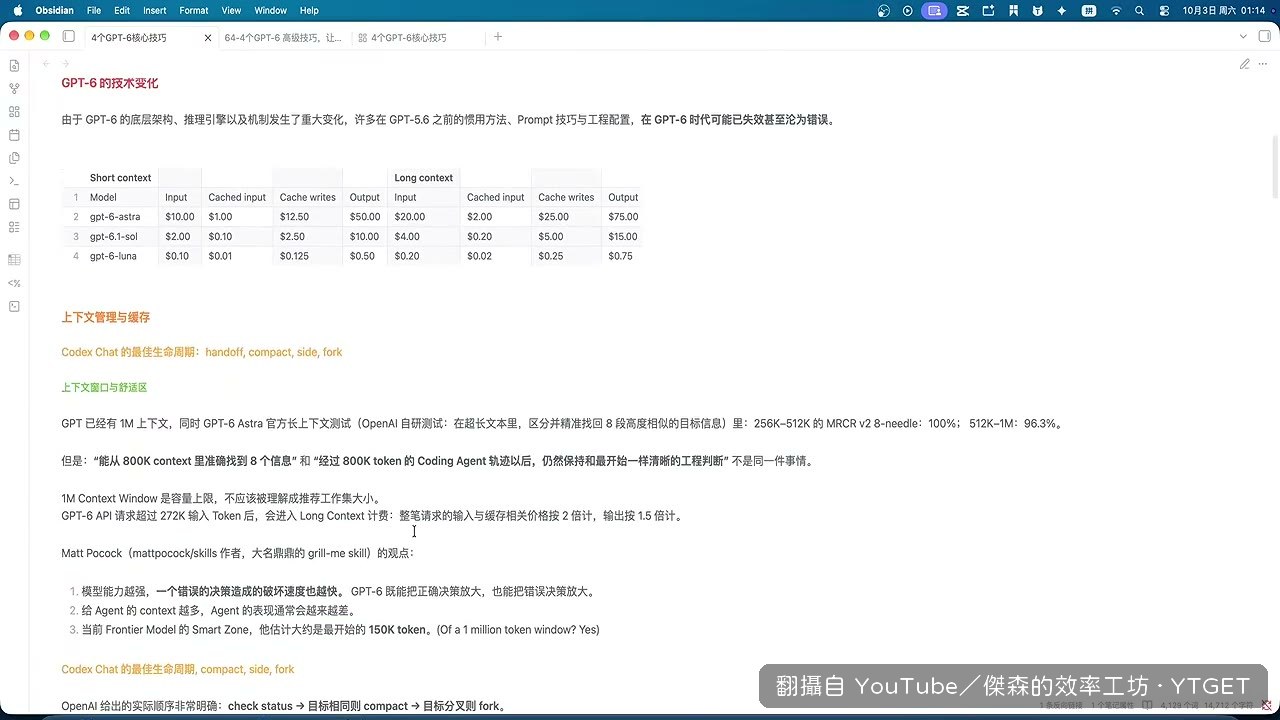
Task: Open macOS Spotlight search icon
Action: pos(1140,10)
